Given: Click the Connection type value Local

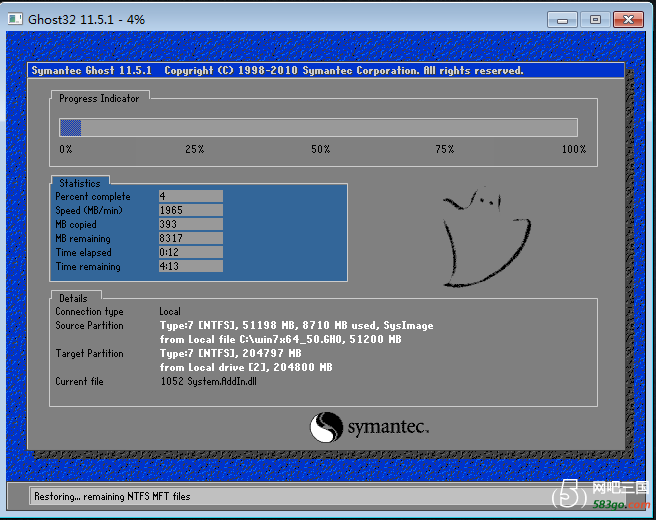Looking at the screenshot, I should [170, 311].
